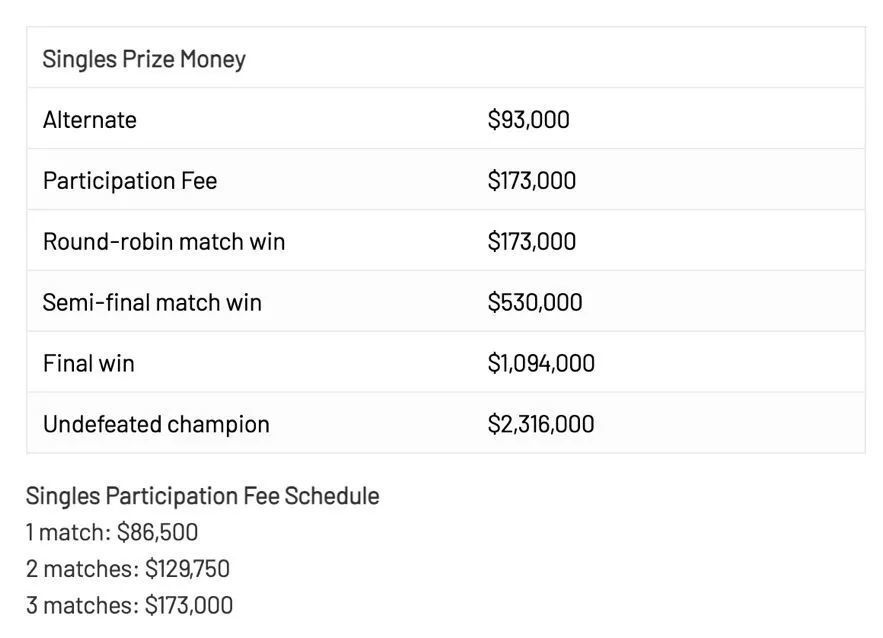The height and width of the screenshot is (638, 883).
Task: Select the Alternate row label
Action: 90,120
